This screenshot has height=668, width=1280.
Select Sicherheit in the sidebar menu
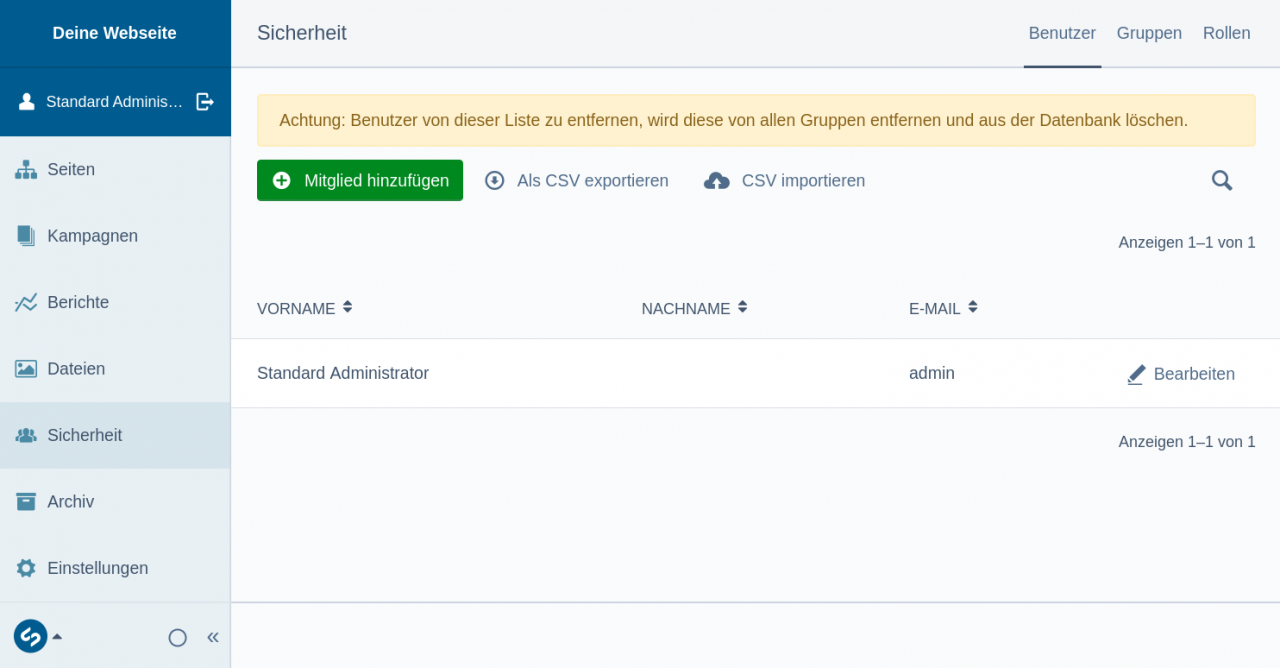pyautogui.click(x=115, y=435)
